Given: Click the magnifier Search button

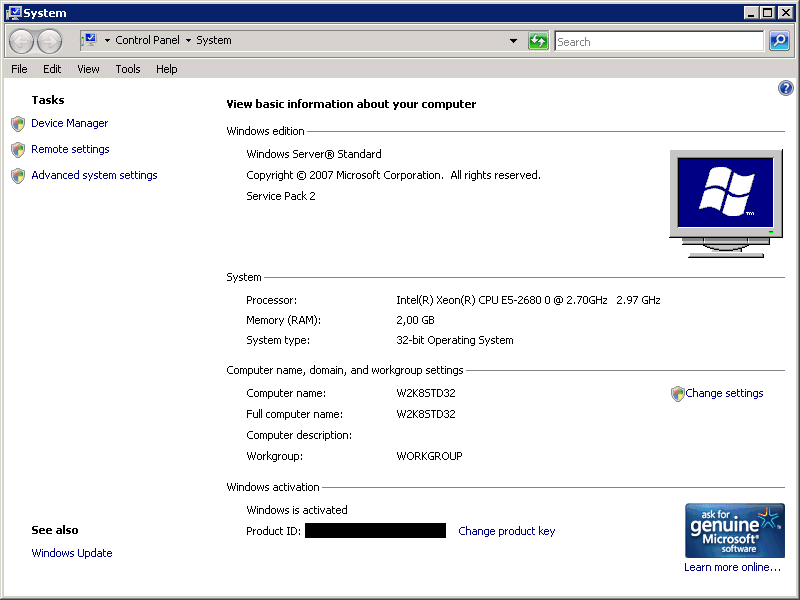Looking at the screenshot, I should 779,41.
